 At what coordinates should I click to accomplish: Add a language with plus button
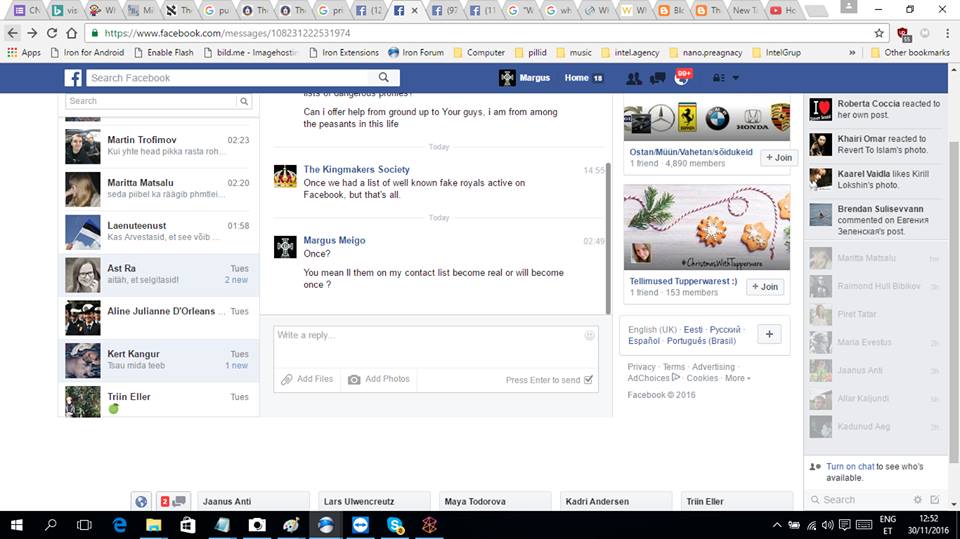tap(769, 334)
